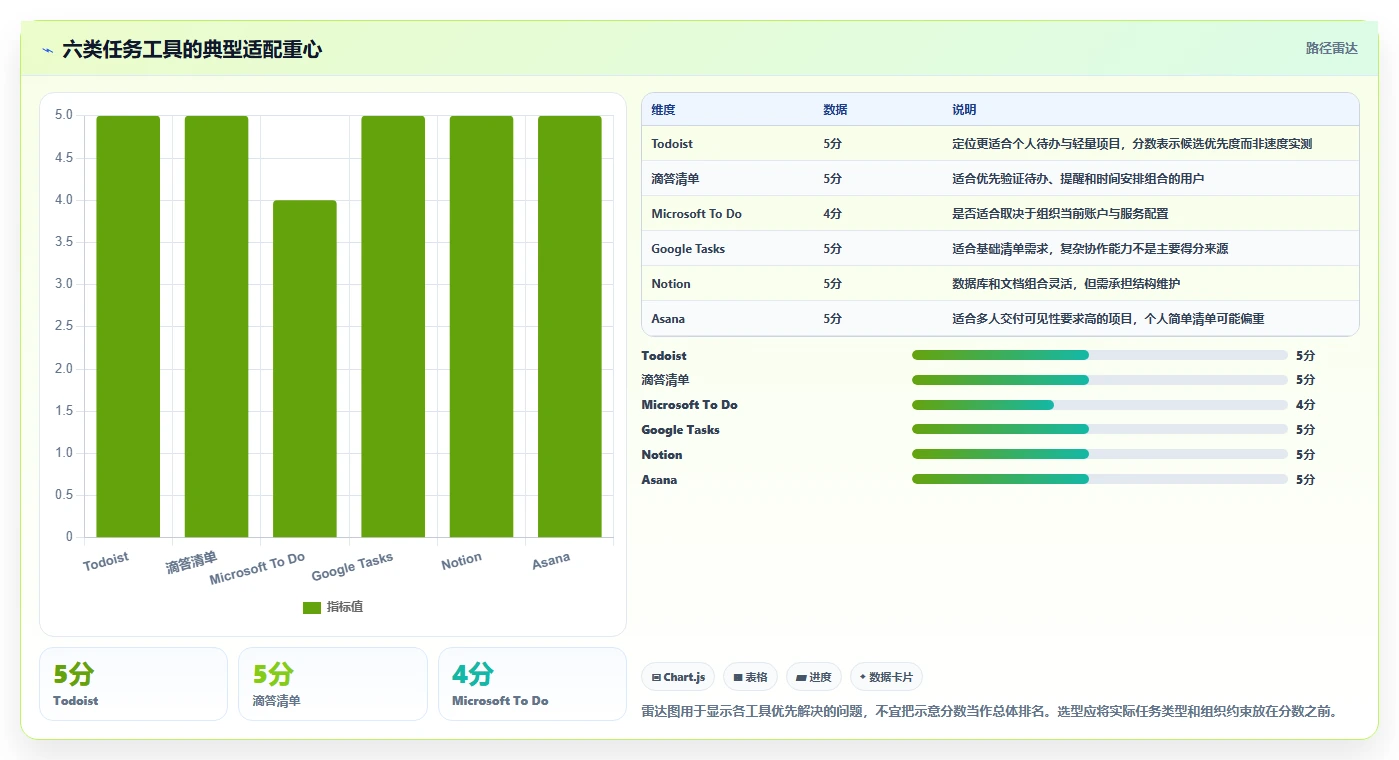
Task: Click the 滴答清单 cell in the table
Action: click(x=675, y=179)
